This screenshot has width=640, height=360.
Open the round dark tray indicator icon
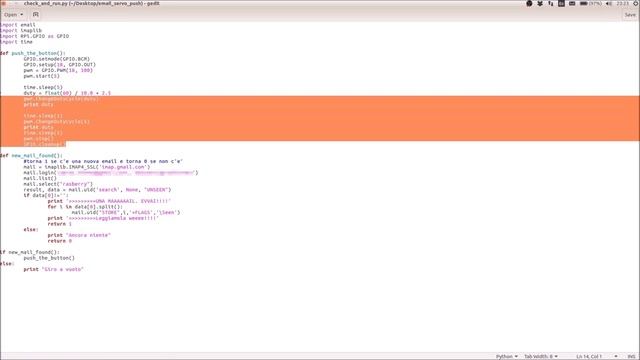529,3
